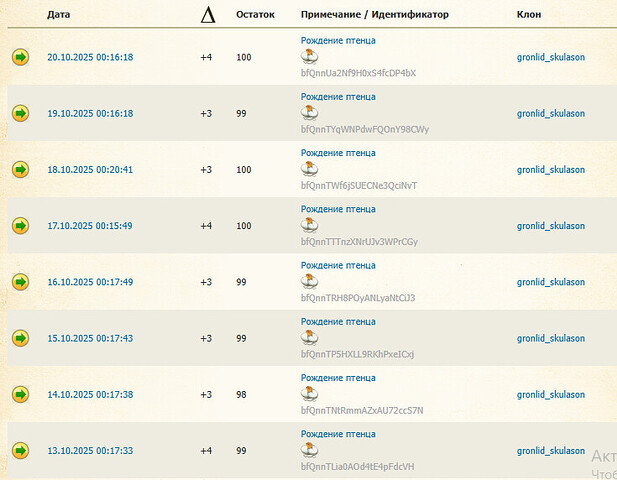
Task: Click the Остаток column header
Action: point(255,15)
